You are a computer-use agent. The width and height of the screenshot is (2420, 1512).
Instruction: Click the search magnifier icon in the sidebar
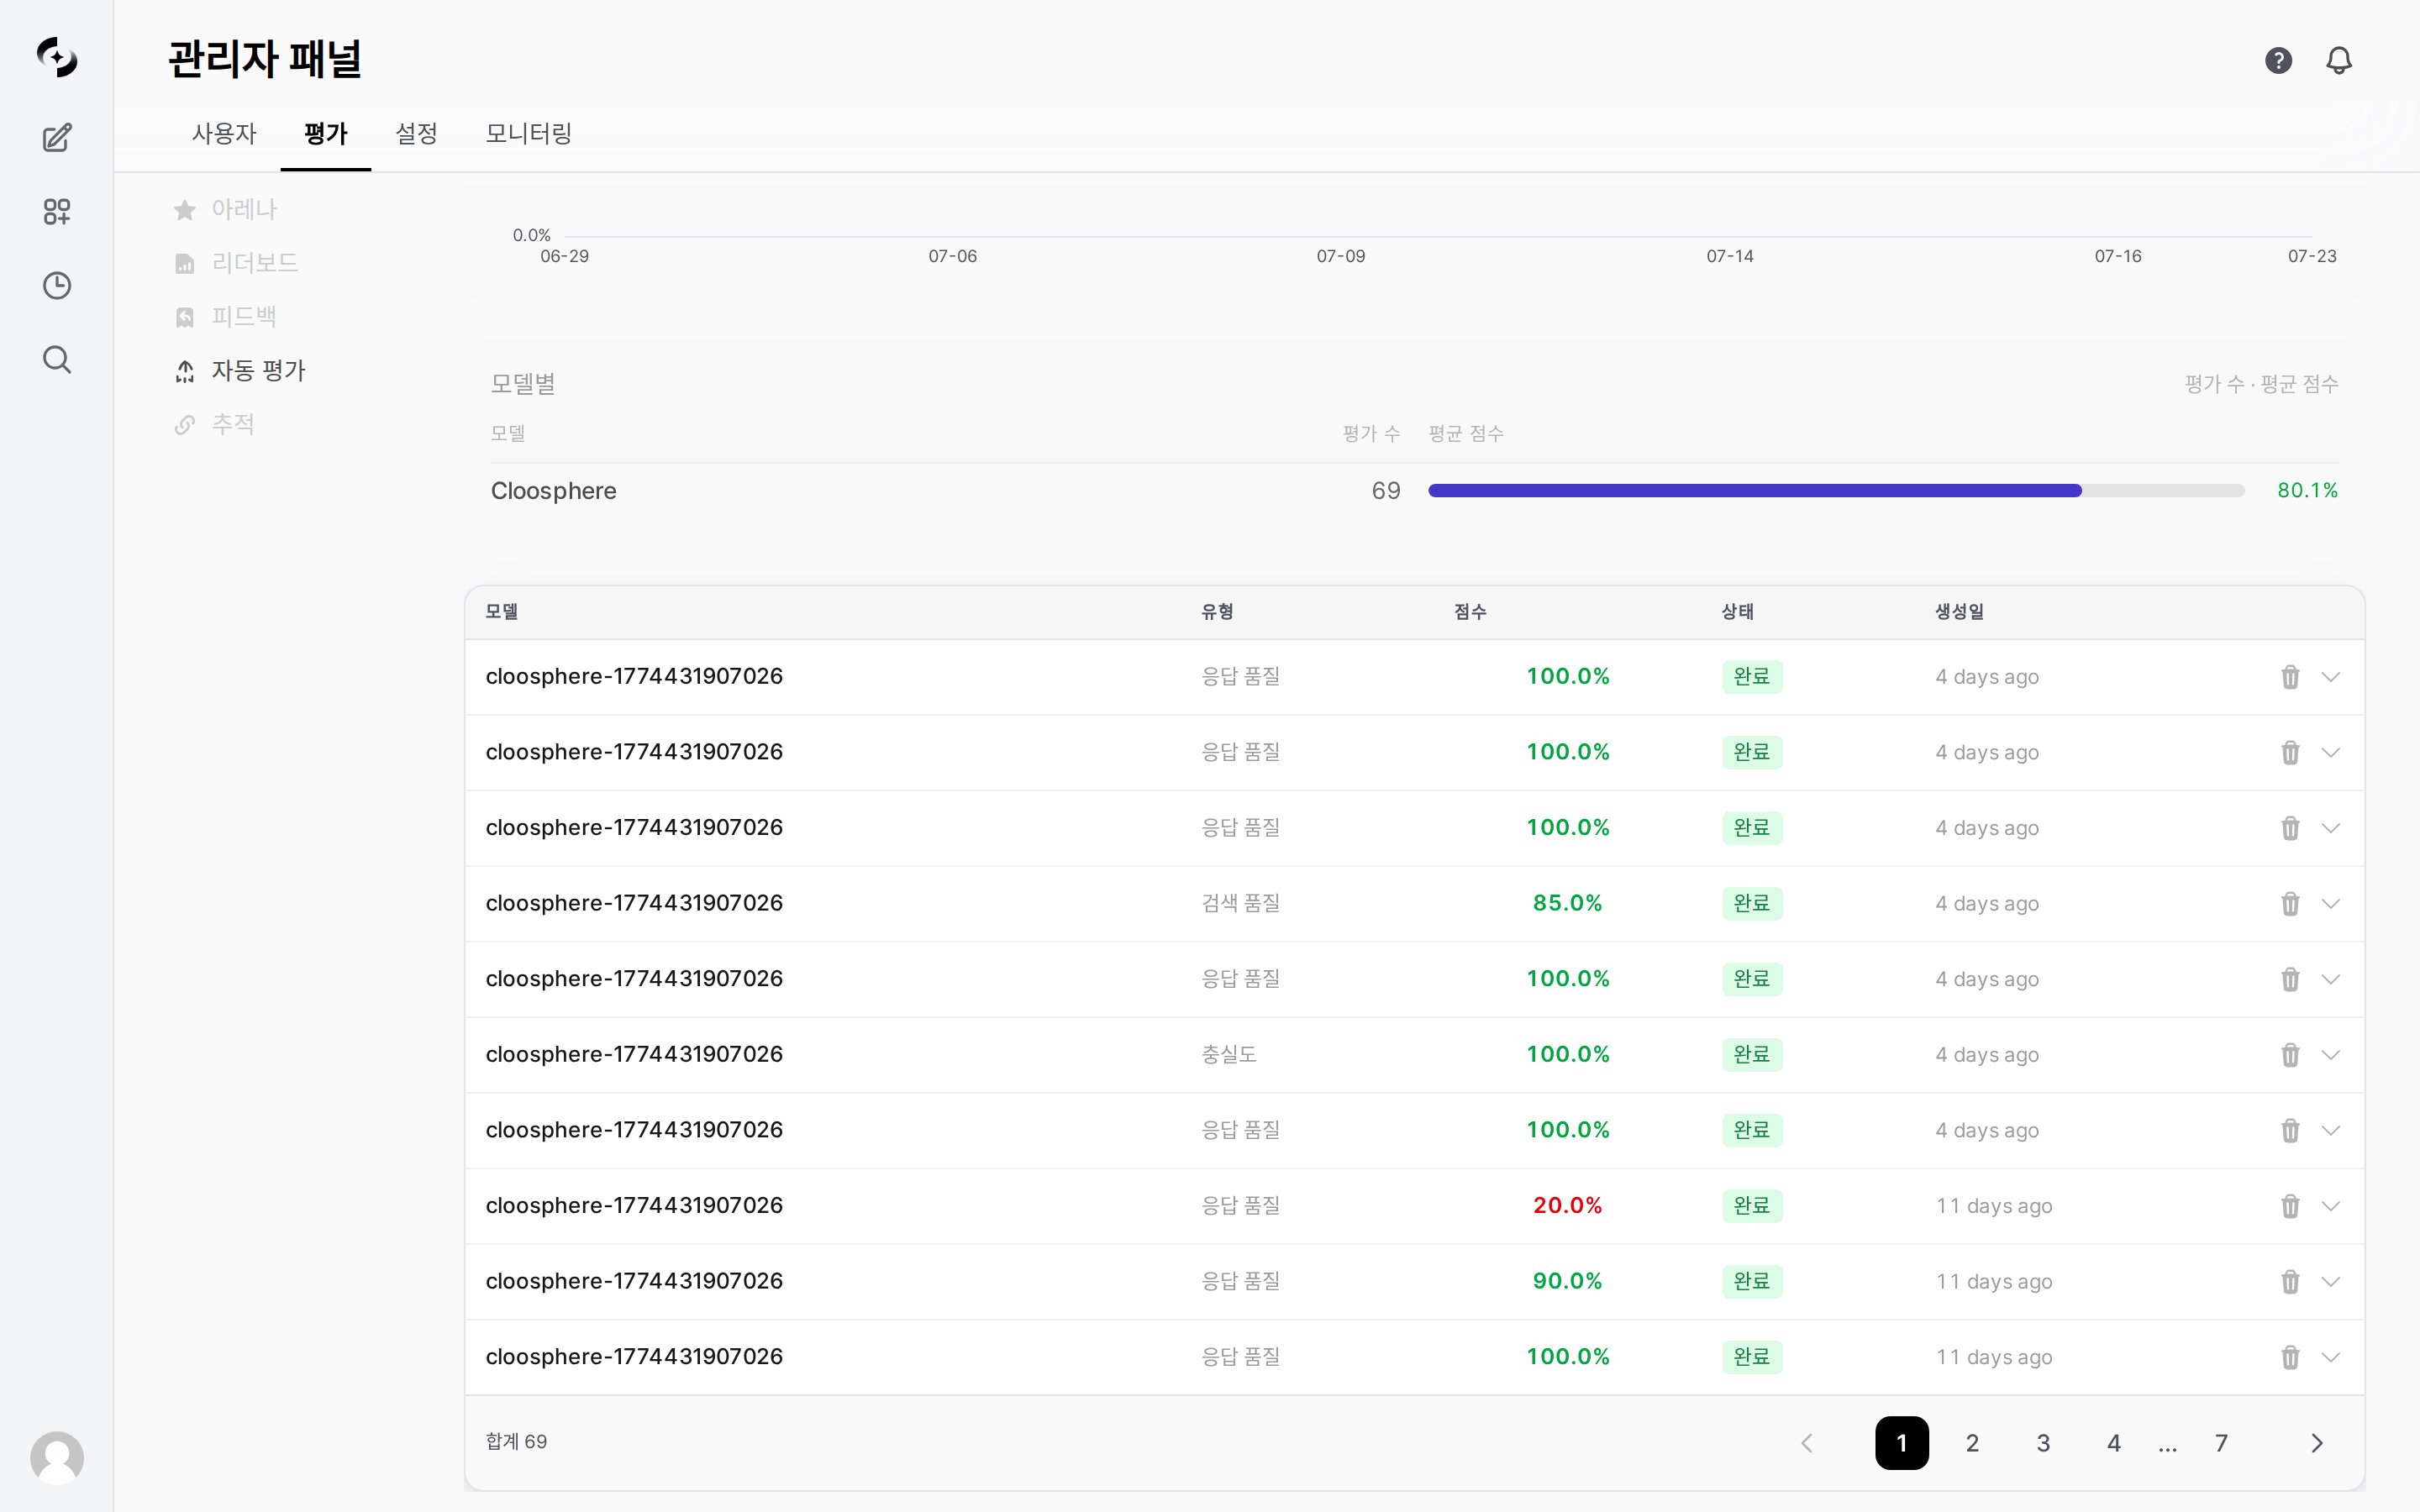point(57,359)
